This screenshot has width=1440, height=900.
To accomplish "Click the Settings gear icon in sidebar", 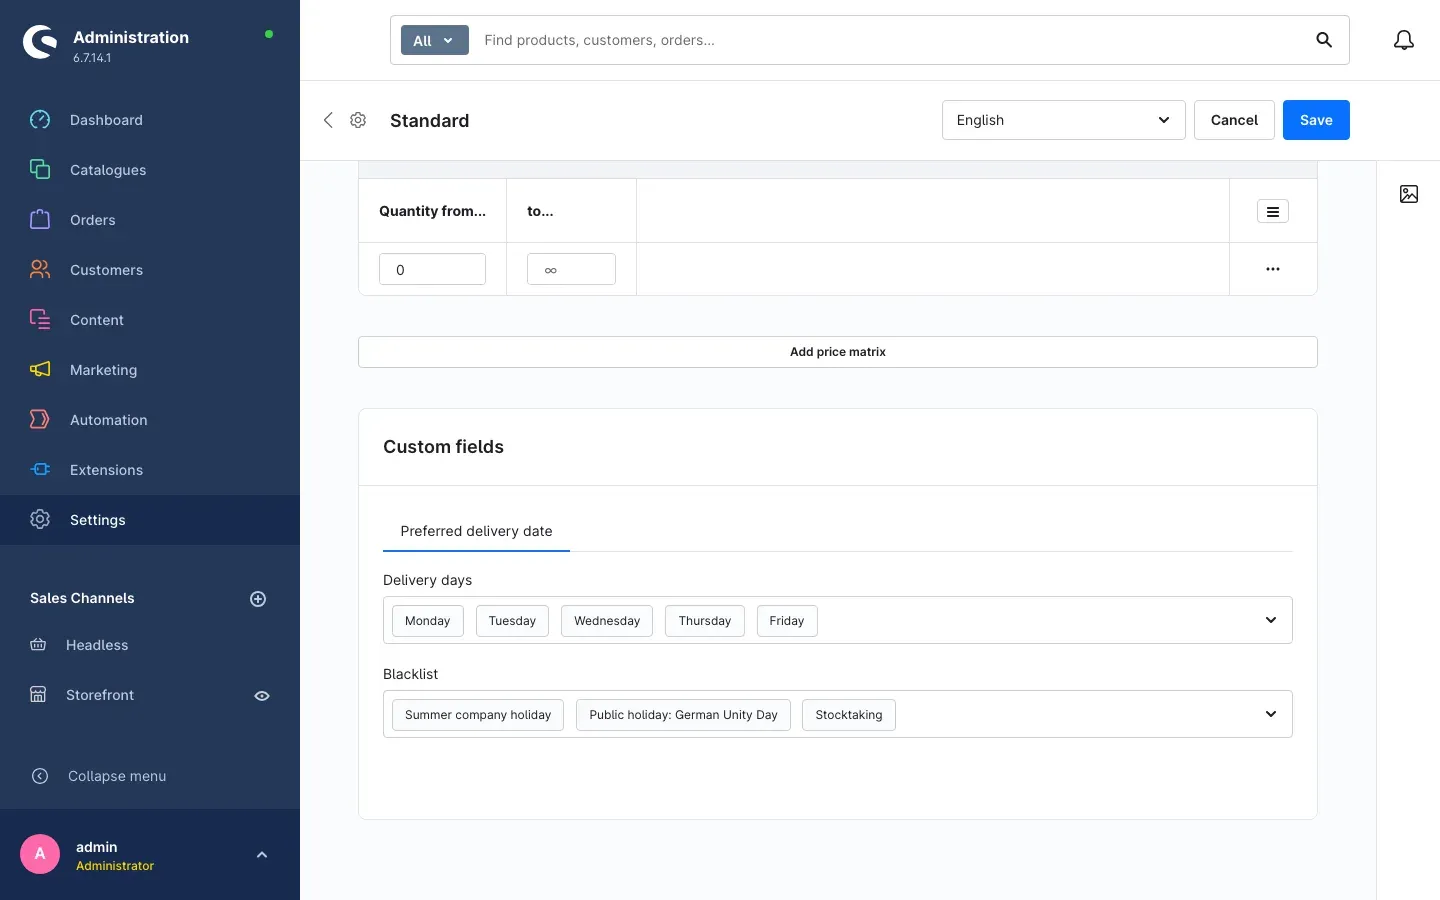I will 40,519.
